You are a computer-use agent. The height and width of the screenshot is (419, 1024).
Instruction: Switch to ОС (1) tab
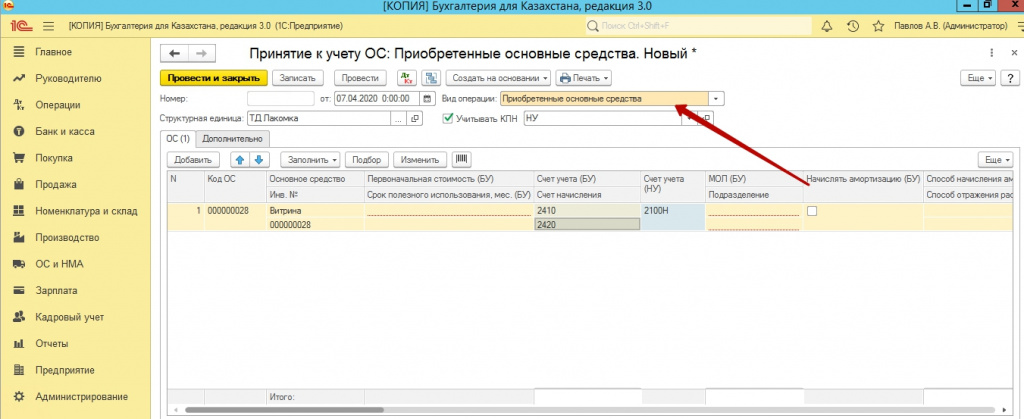pos(178,138)
